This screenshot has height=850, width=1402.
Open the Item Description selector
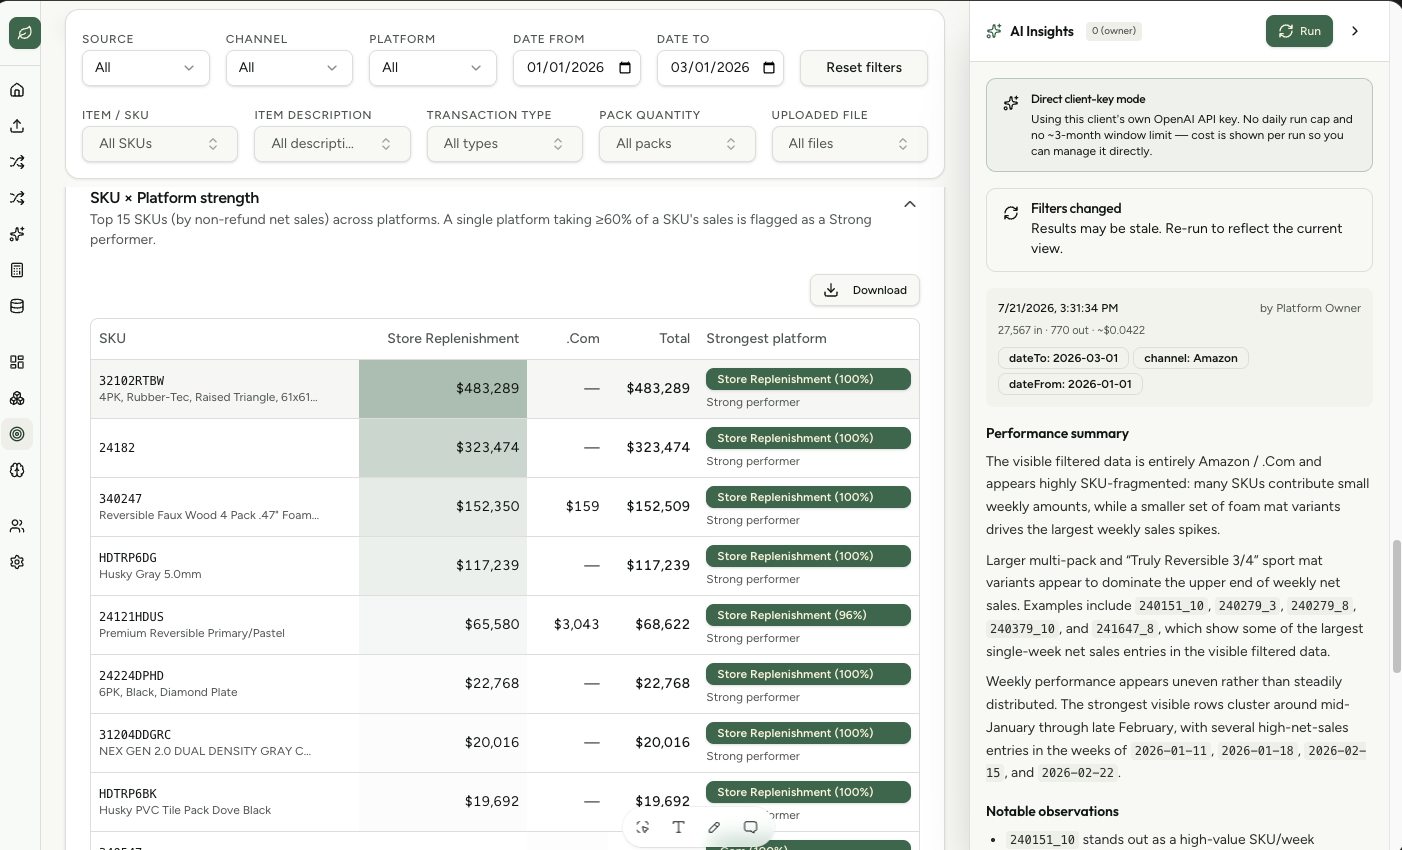click(332, 144)
